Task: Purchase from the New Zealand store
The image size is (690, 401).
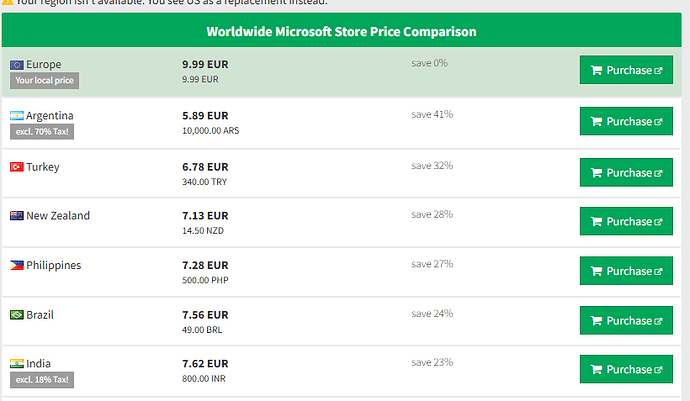Action: tap(626, 222)
